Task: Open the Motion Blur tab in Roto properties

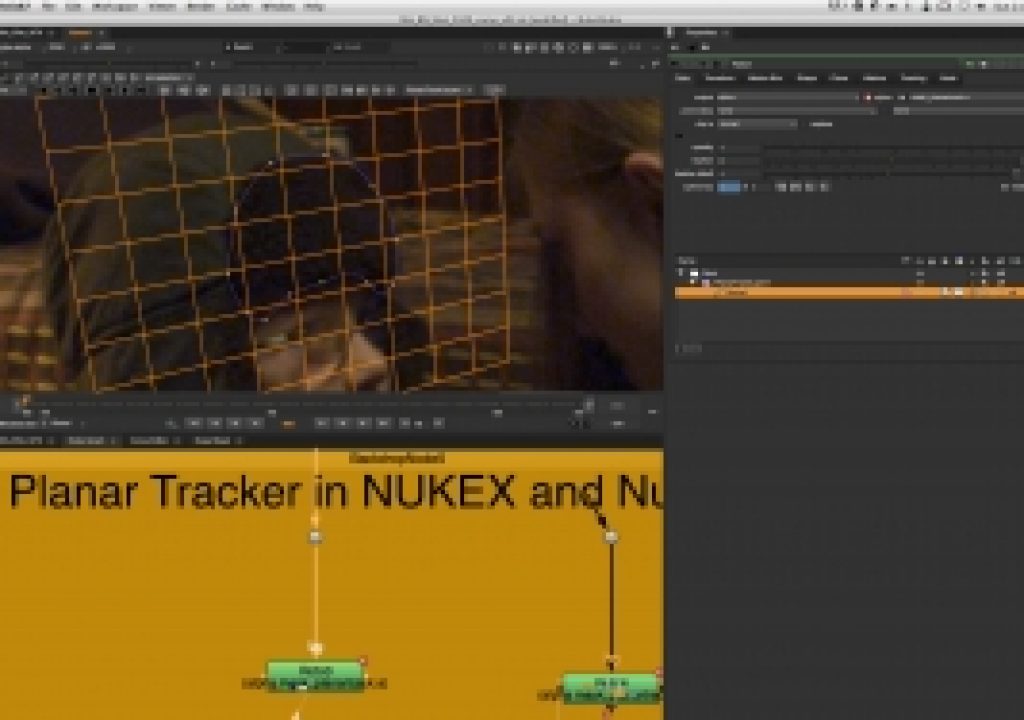Action: [765, 78]
